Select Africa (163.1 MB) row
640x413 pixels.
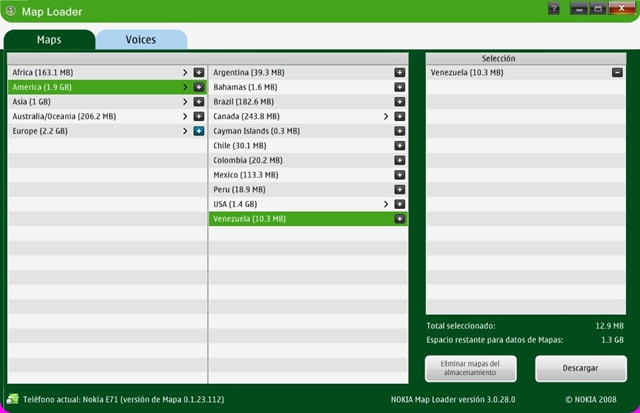[107, 73]
